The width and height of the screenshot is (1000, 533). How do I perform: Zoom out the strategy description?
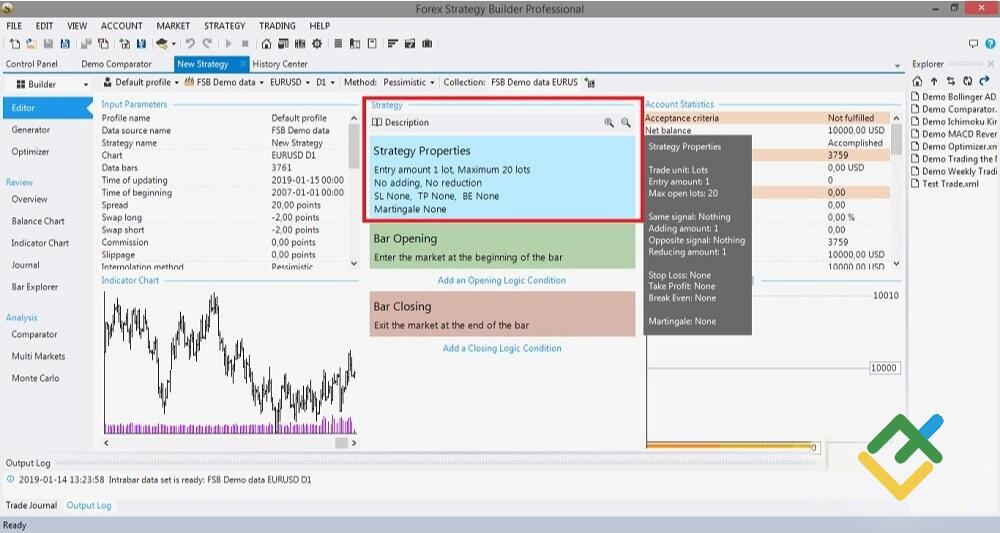click(626, 122)
